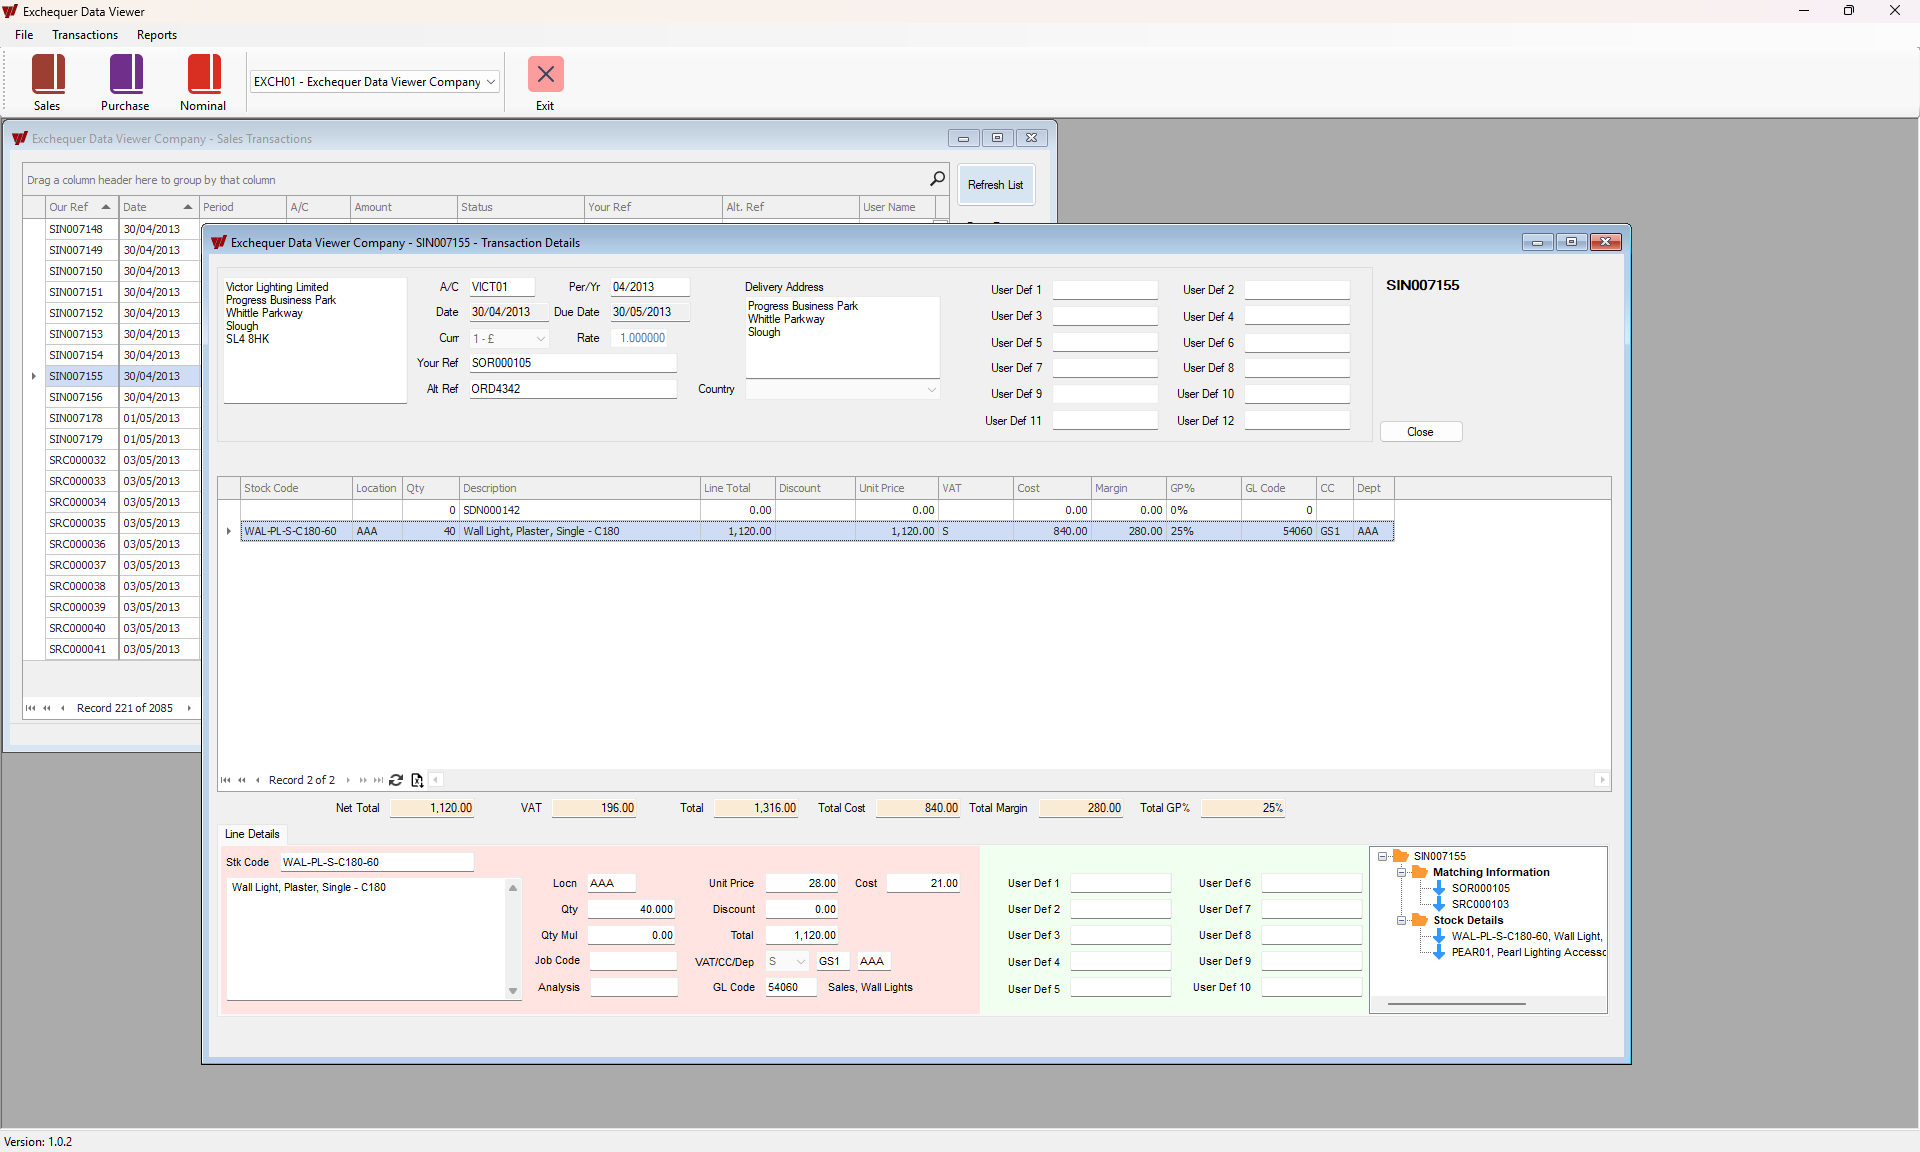
Task: Open the Transactions menu
Action: pos(85,35)
